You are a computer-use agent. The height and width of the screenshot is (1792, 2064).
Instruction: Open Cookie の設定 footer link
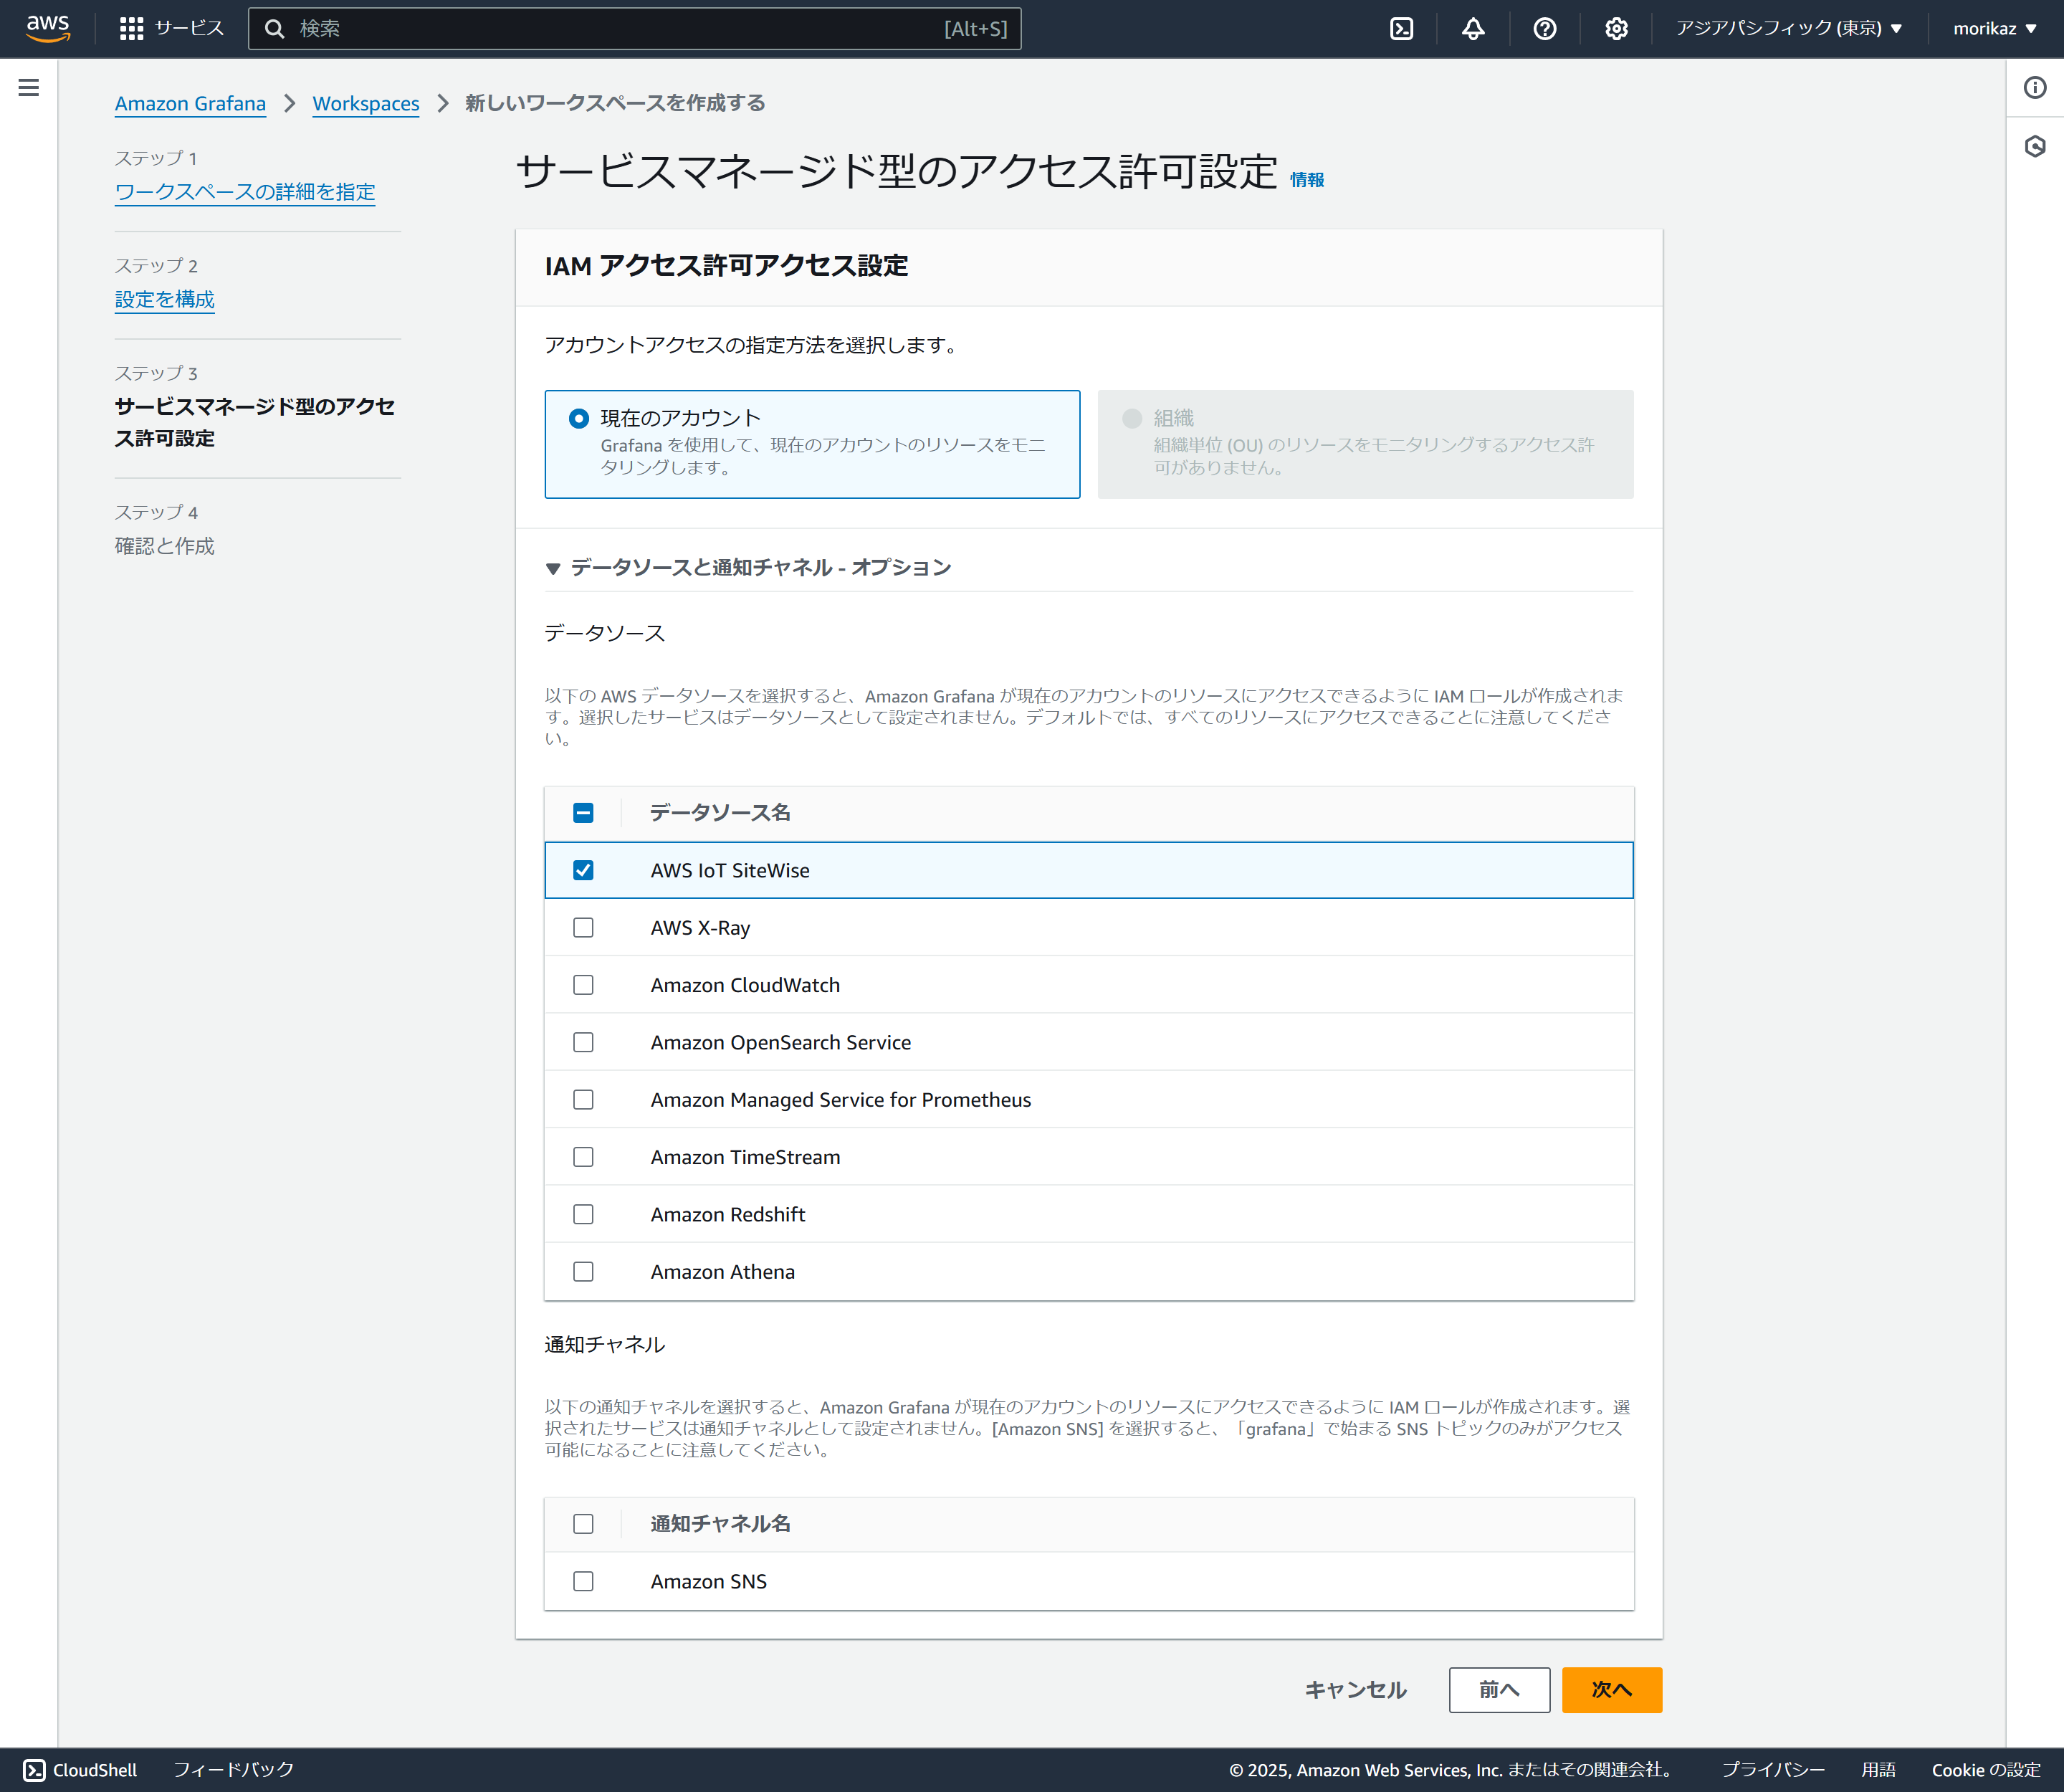click(1986, 1770)
